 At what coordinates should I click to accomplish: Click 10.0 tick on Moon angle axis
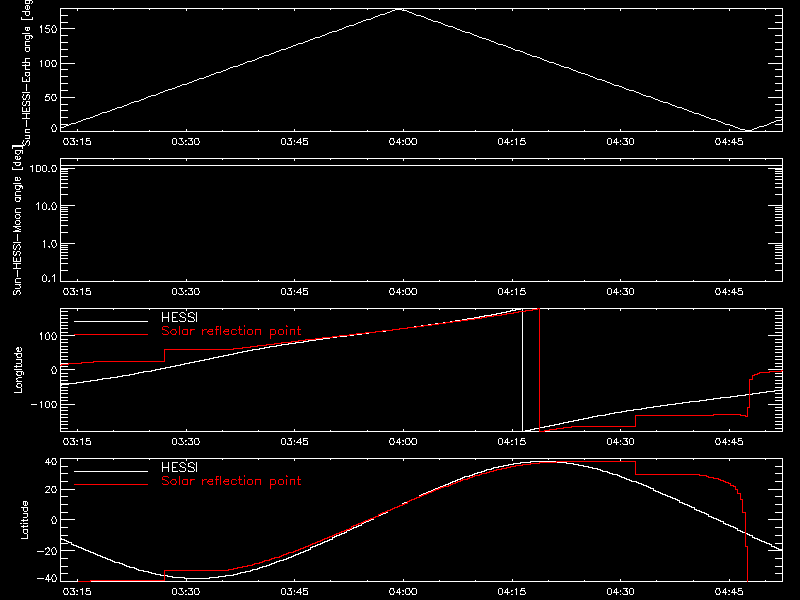point(46,206)
